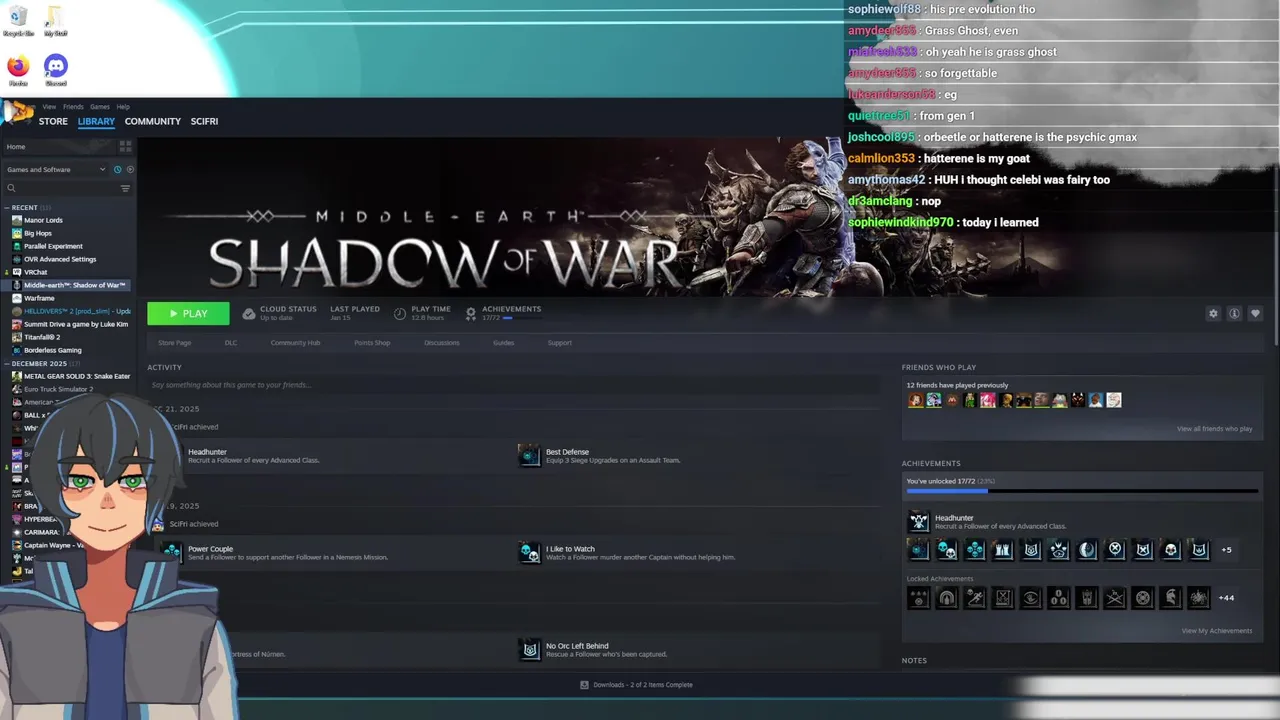This screenshot has height=720, width=1280.
Task: Click the Headhunter achievement icon in side panel
Action: coord(918,521)
